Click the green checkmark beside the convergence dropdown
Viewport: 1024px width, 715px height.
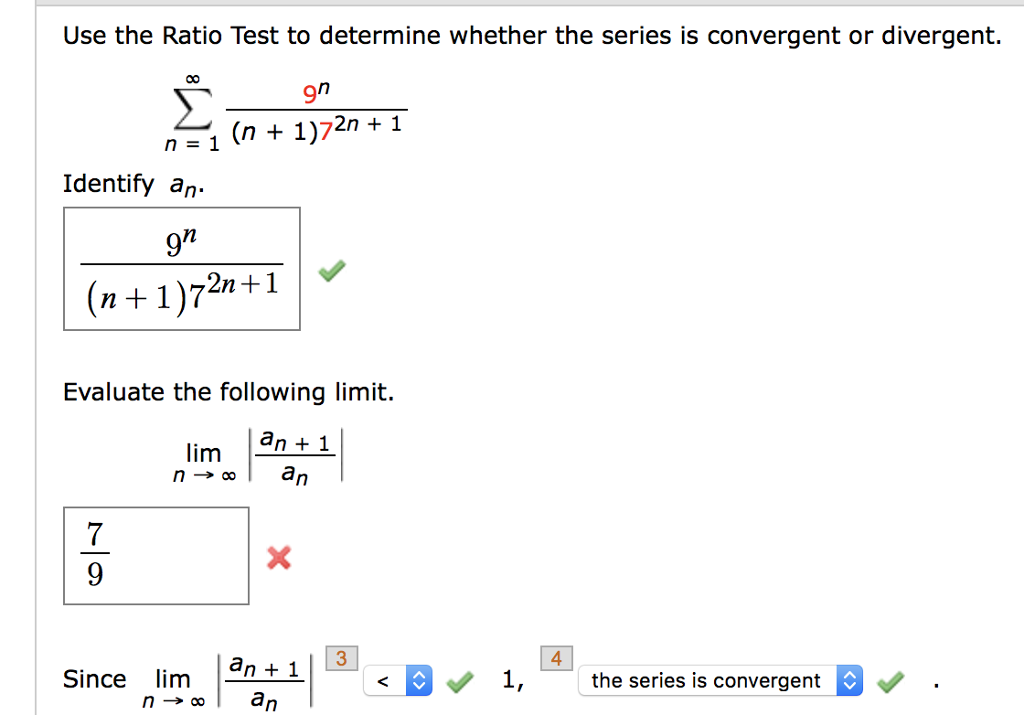tap(889, 680)
